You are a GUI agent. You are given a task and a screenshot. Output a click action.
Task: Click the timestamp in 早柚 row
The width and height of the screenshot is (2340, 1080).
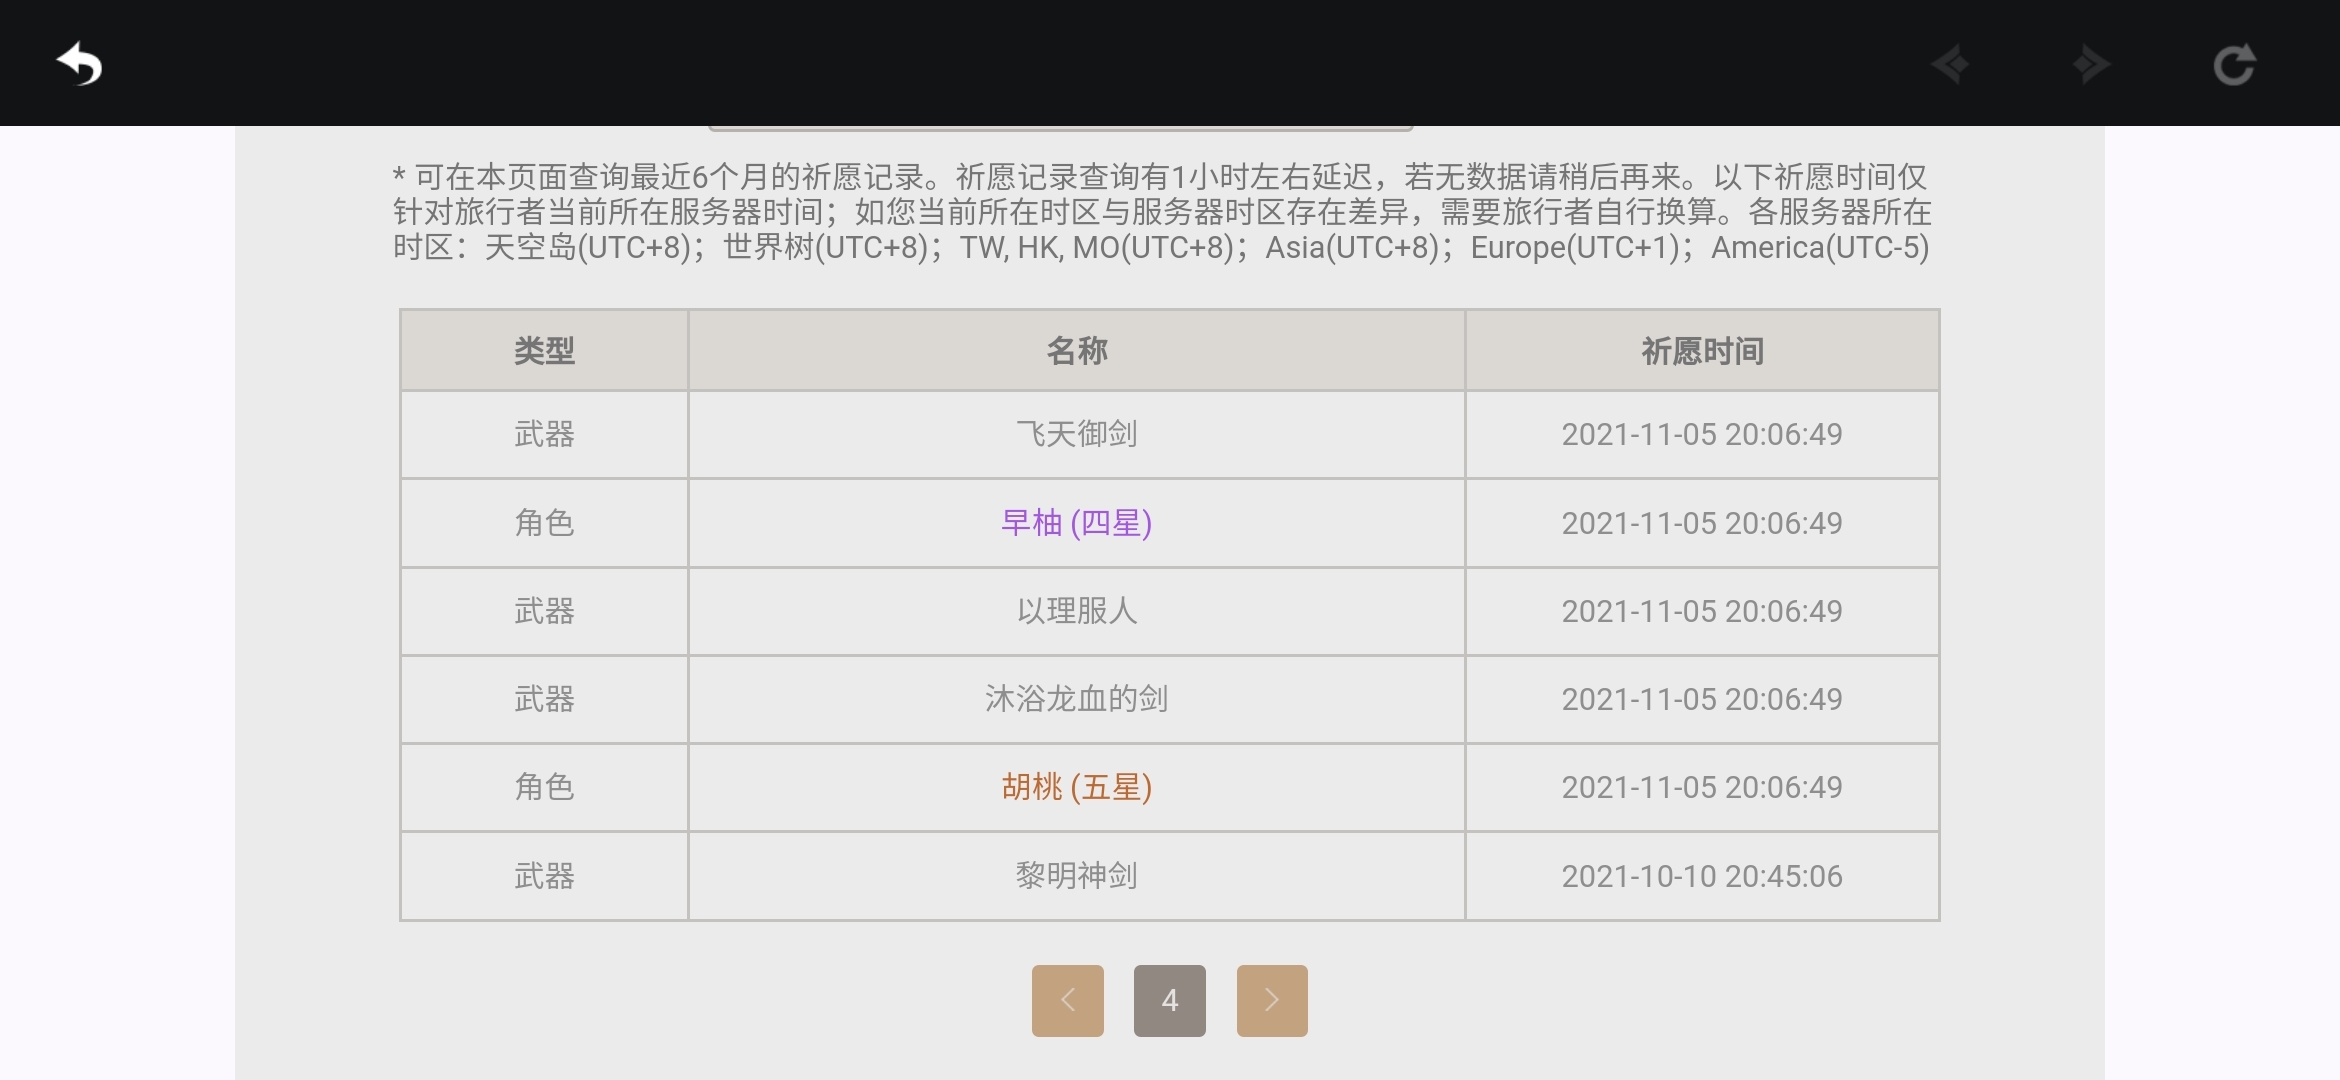1702,523
